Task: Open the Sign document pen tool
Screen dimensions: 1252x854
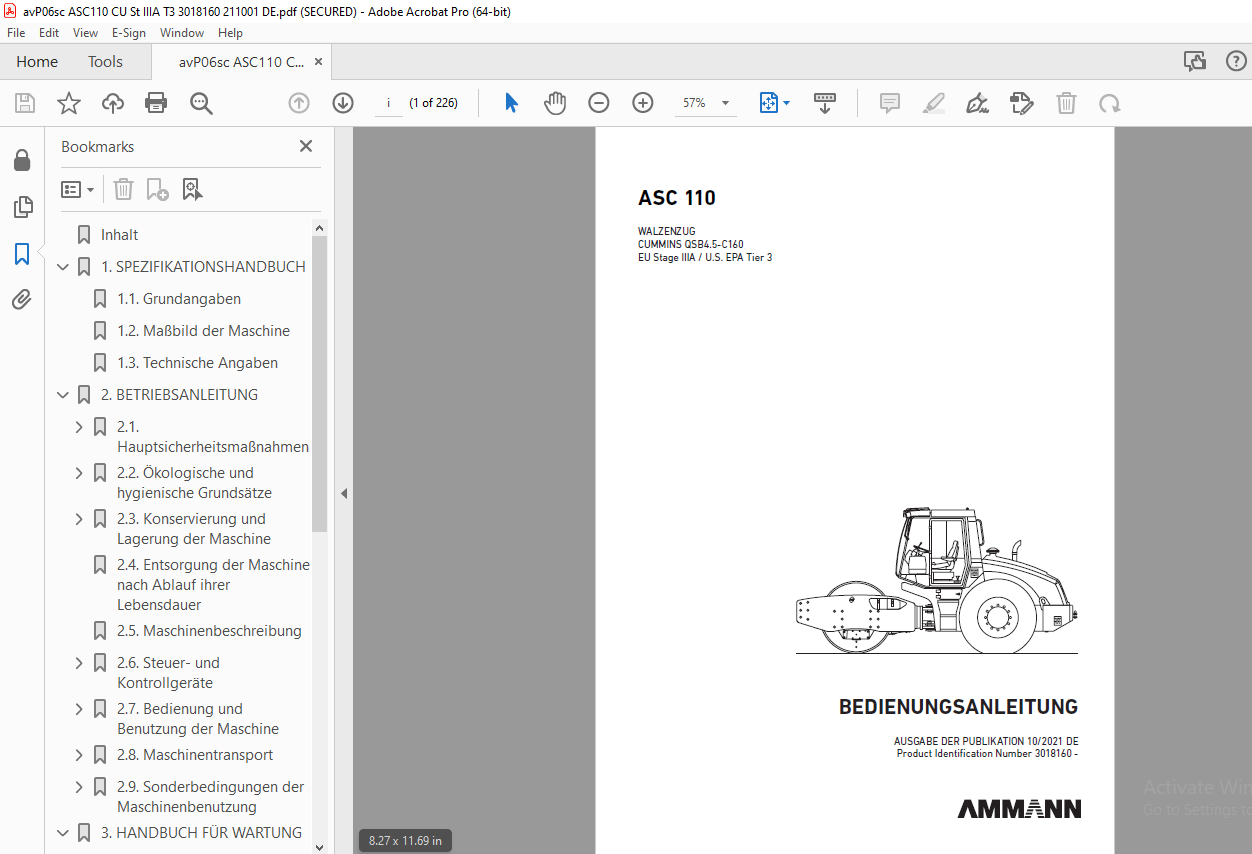Action: pos(977,103)
